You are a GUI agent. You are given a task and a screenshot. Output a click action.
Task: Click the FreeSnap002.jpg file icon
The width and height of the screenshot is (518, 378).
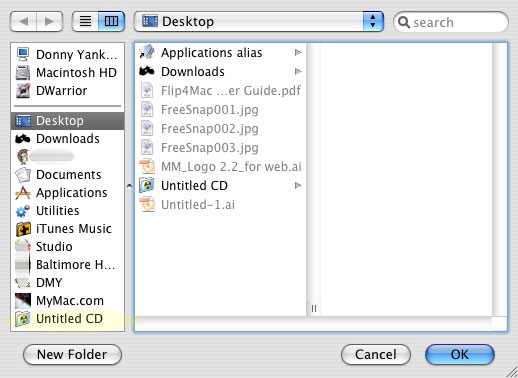point(147,128)
